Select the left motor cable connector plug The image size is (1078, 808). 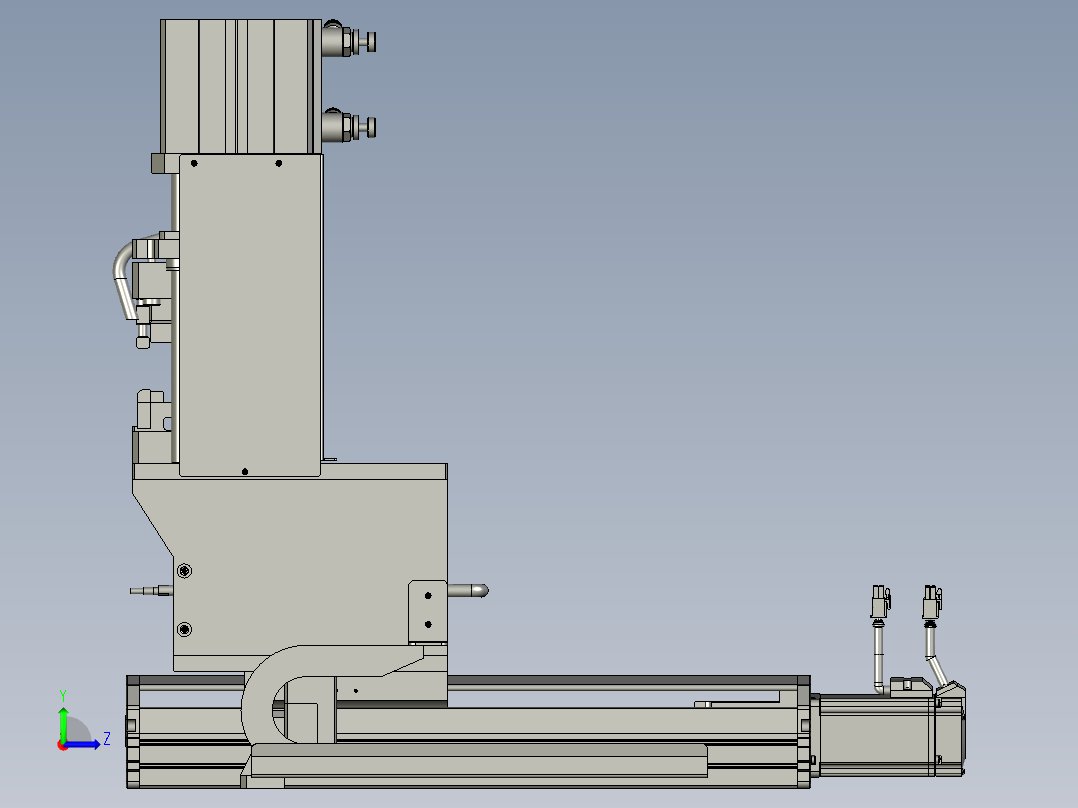tap(880, 602)
